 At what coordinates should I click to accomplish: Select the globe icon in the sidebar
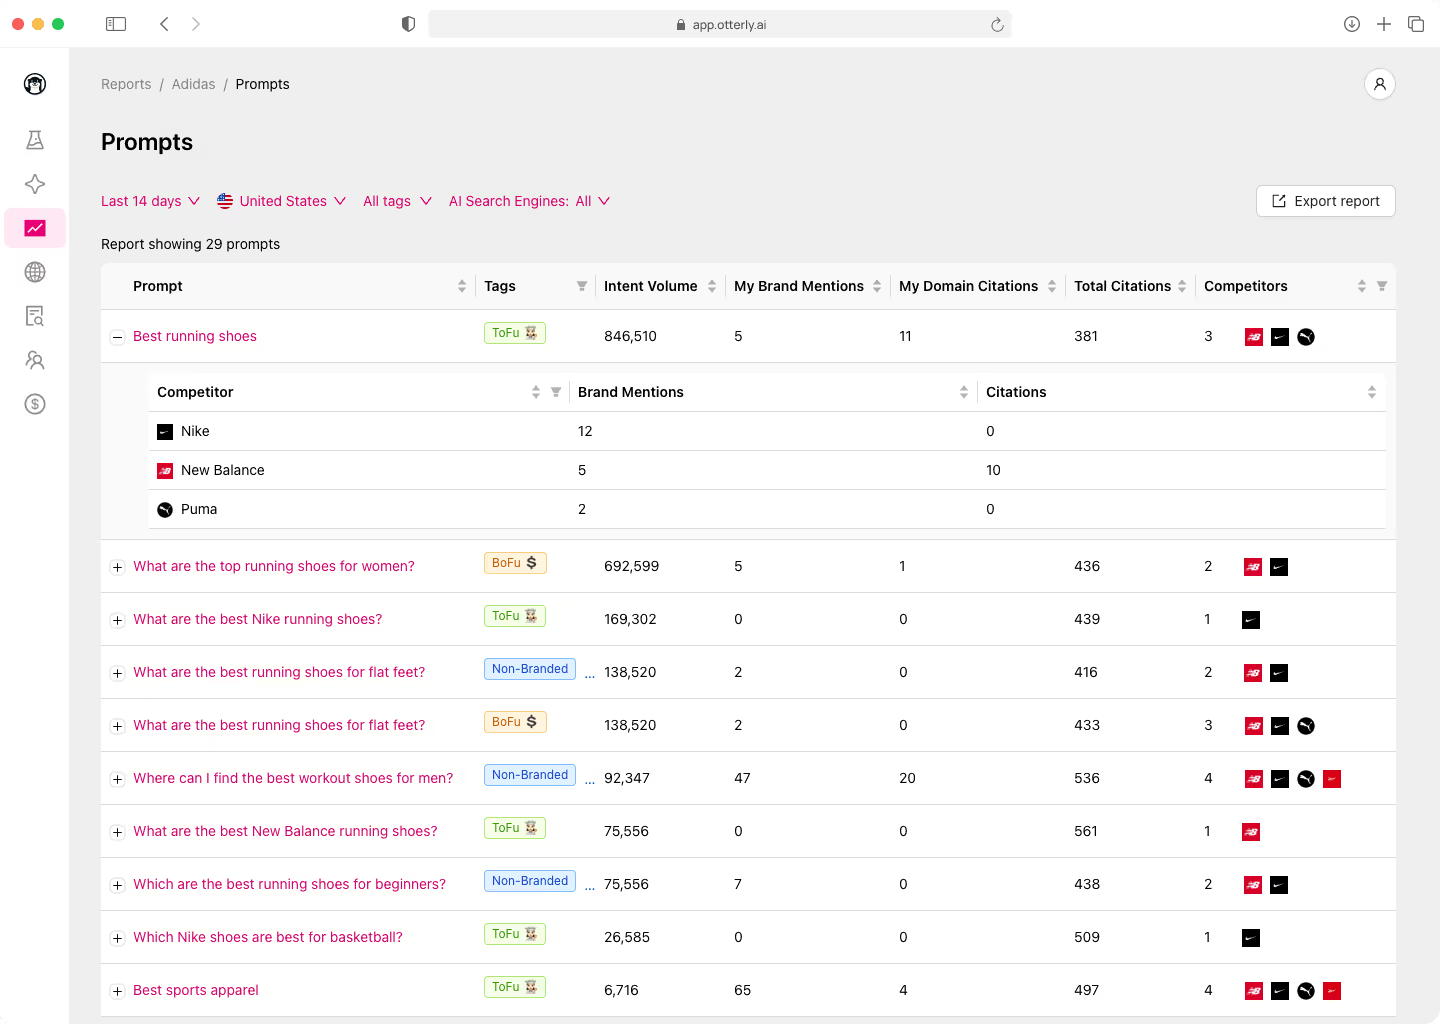tap(35, 272)
